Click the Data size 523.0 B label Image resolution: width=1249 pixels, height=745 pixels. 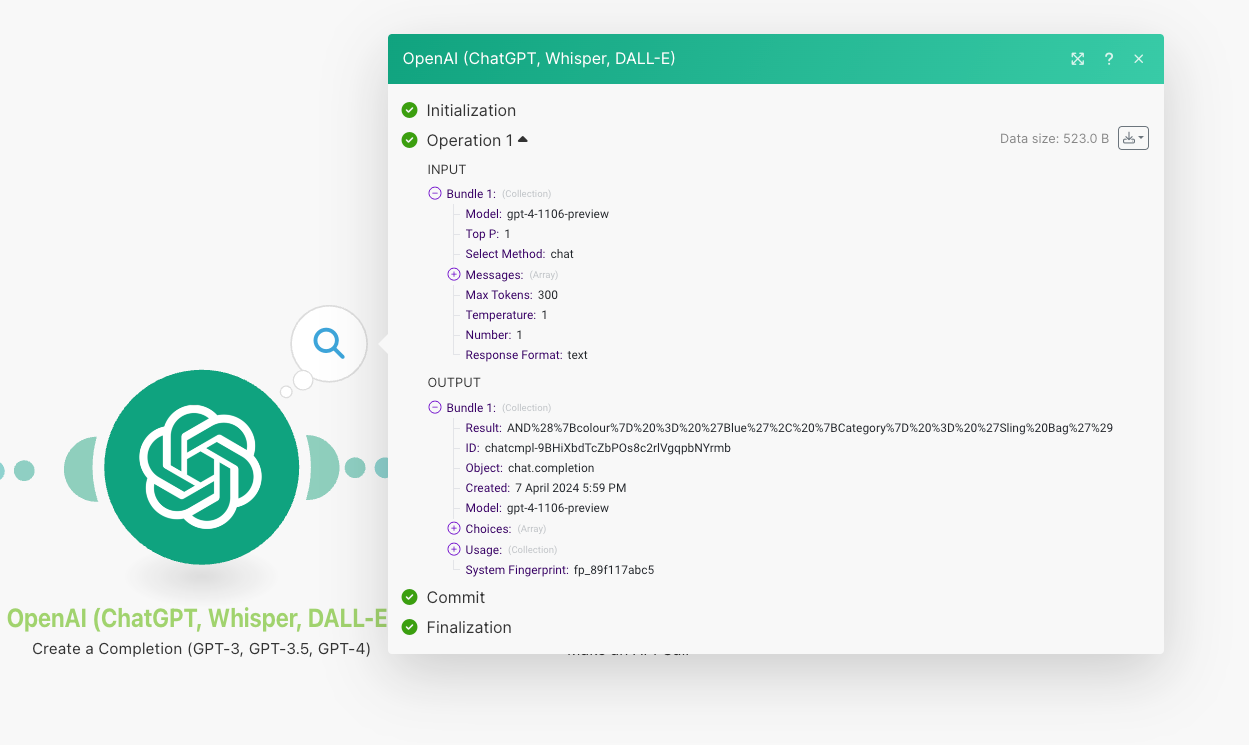click(x=1054, y=139)
